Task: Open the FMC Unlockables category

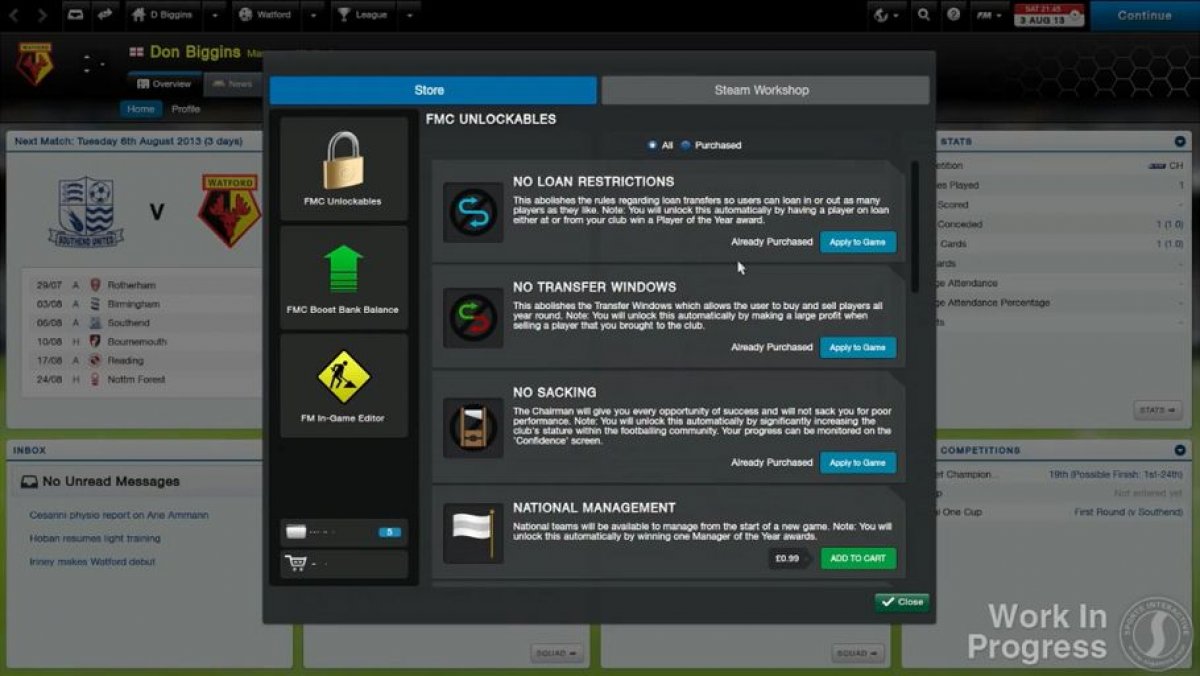Action: (343, 168)
